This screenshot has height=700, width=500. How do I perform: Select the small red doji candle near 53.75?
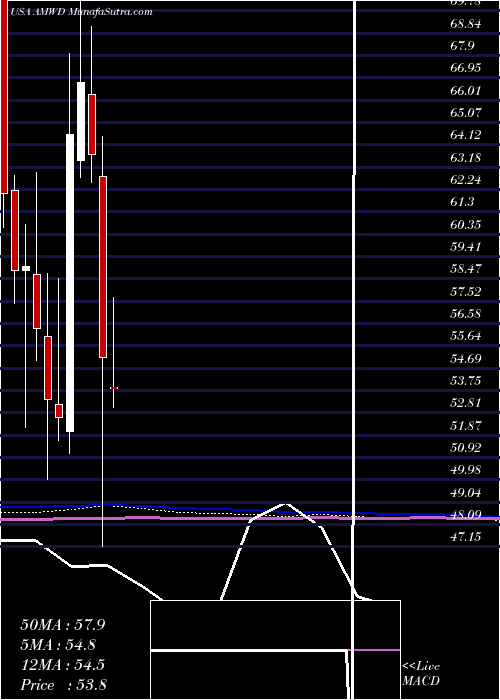(114, 388)
